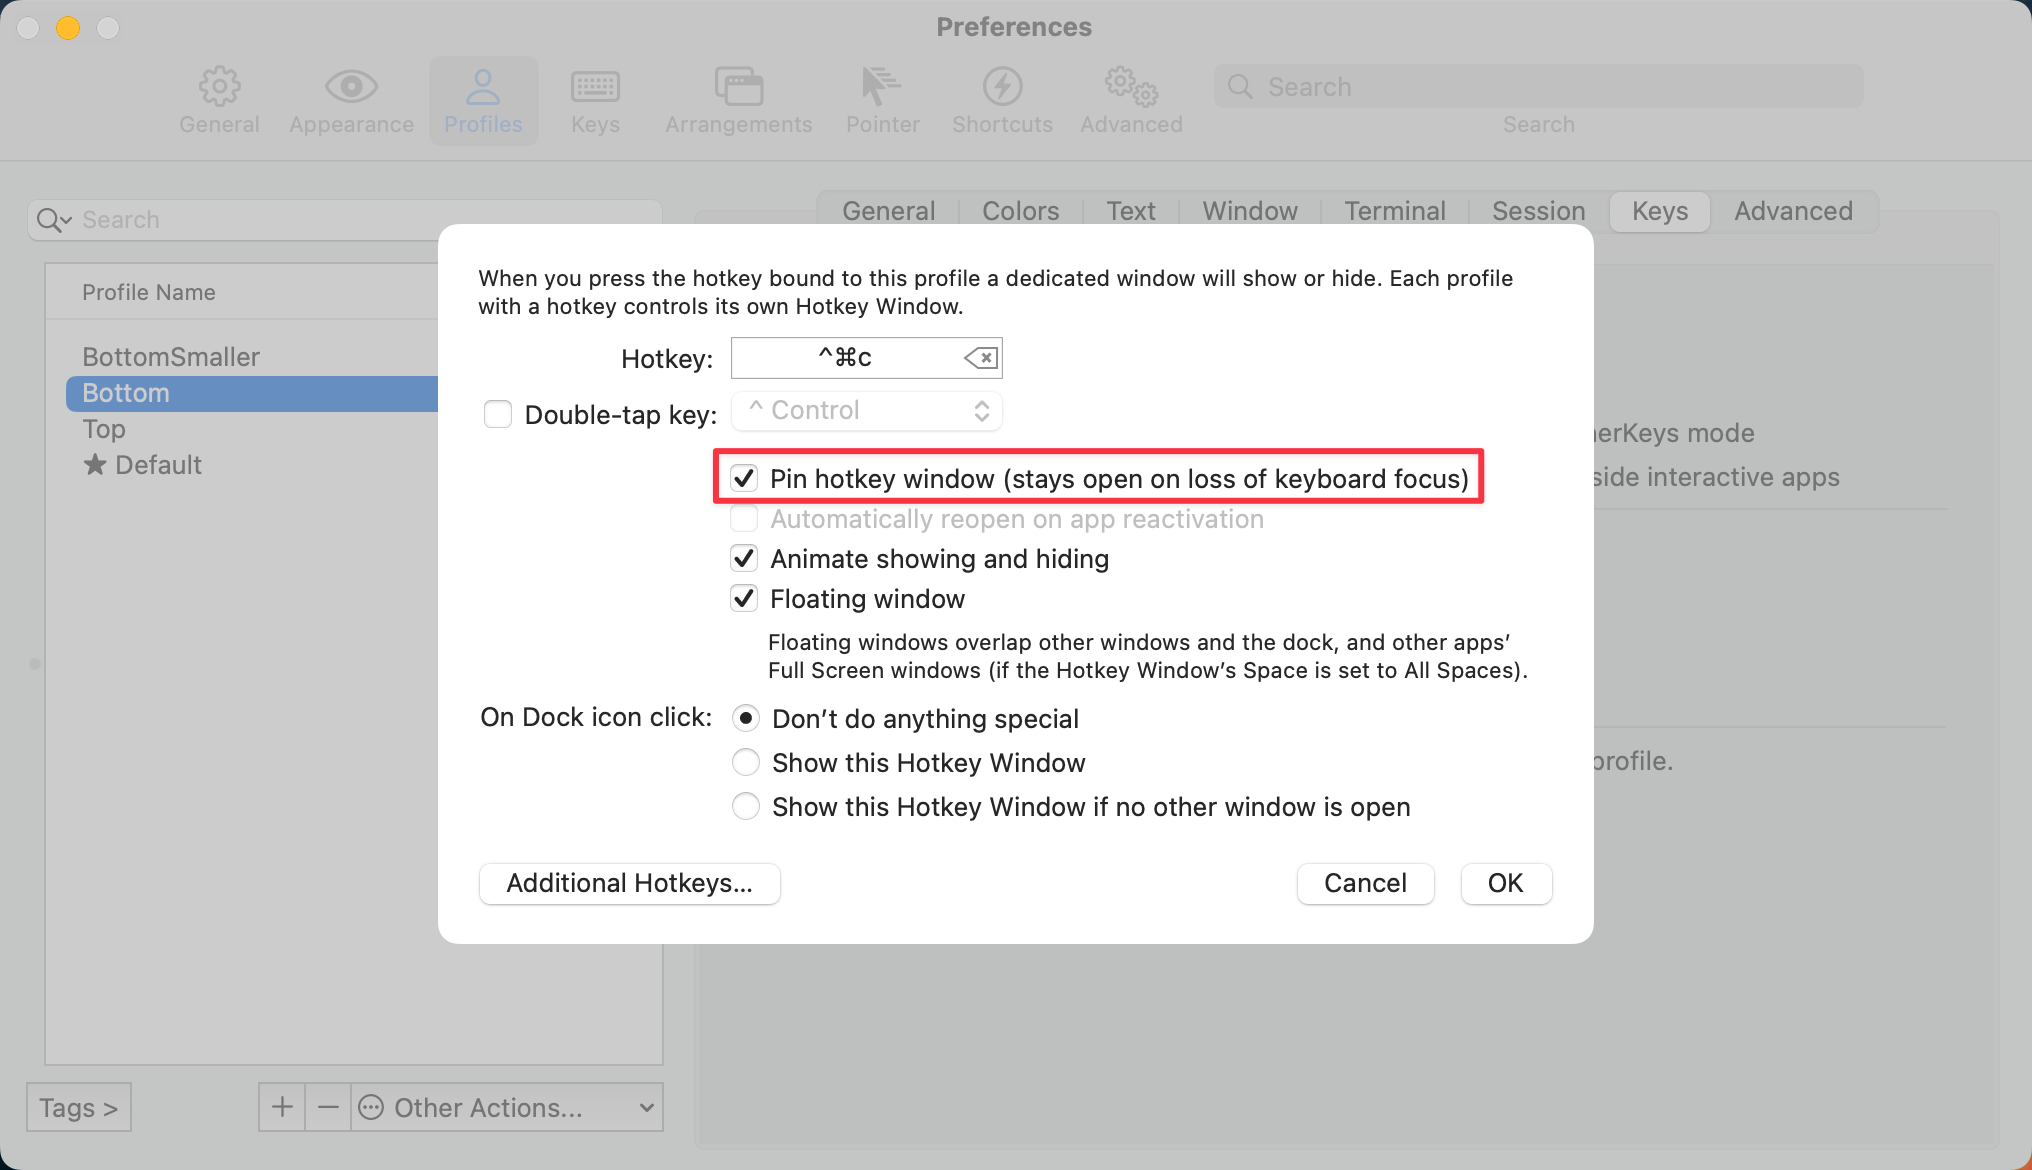Toggle the Double-tap key checkbox
The image size is (2032, 1170).
click(498, 414)
